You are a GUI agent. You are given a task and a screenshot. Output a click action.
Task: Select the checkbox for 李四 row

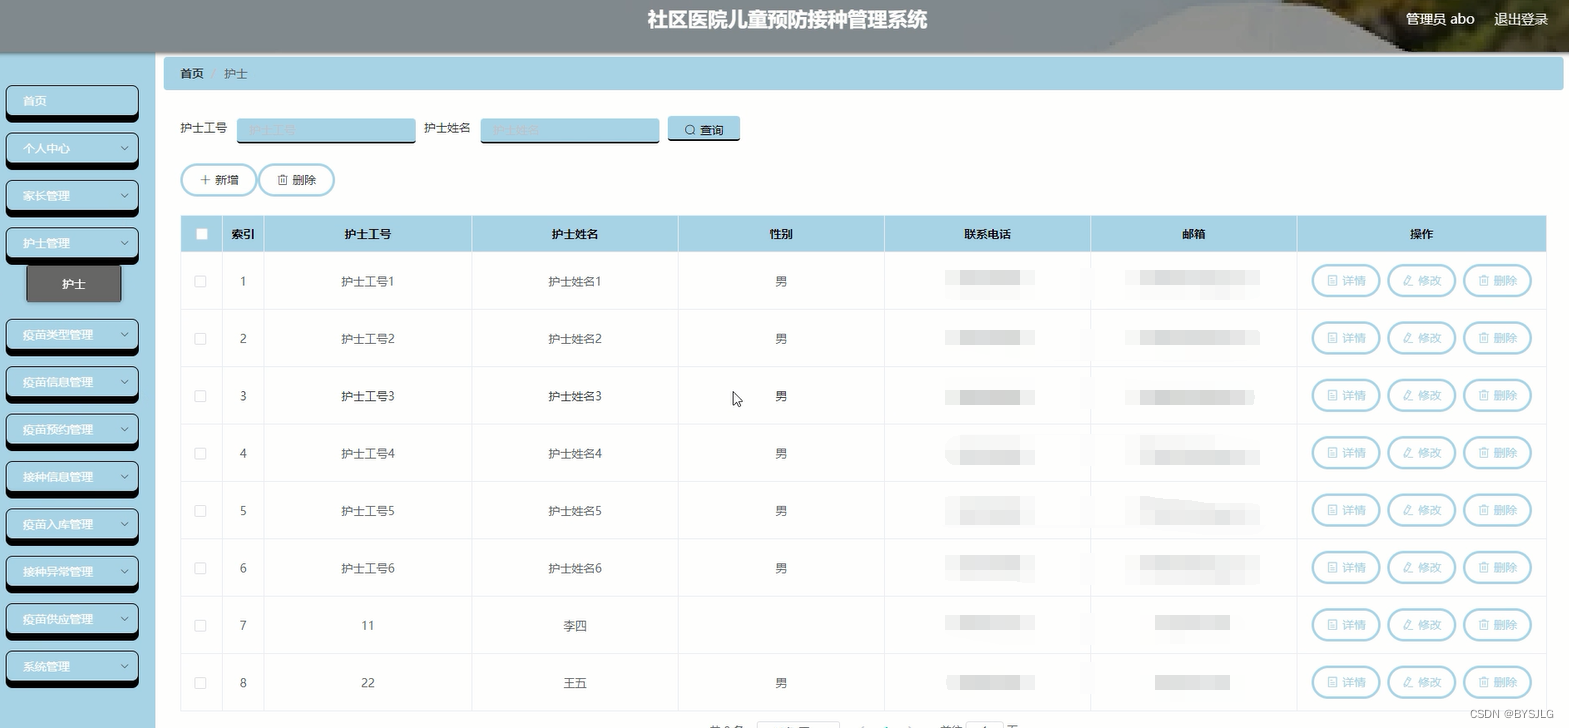[x=200, y=625]
